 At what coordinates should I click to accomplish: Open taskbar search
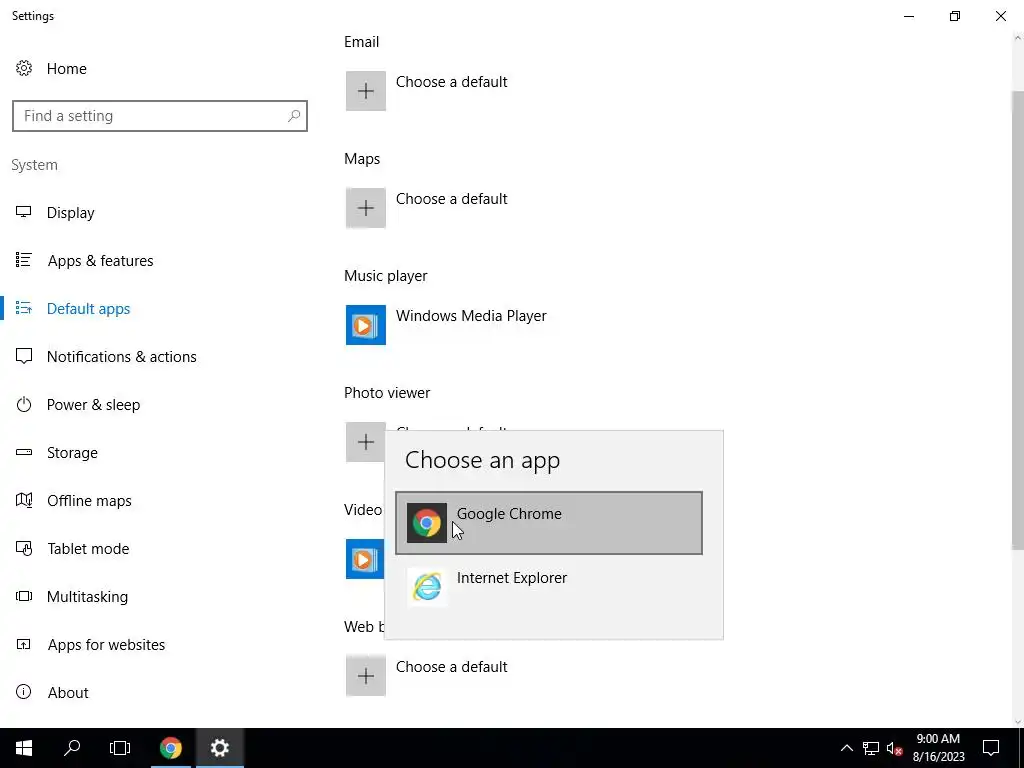[x=72, y=748]
